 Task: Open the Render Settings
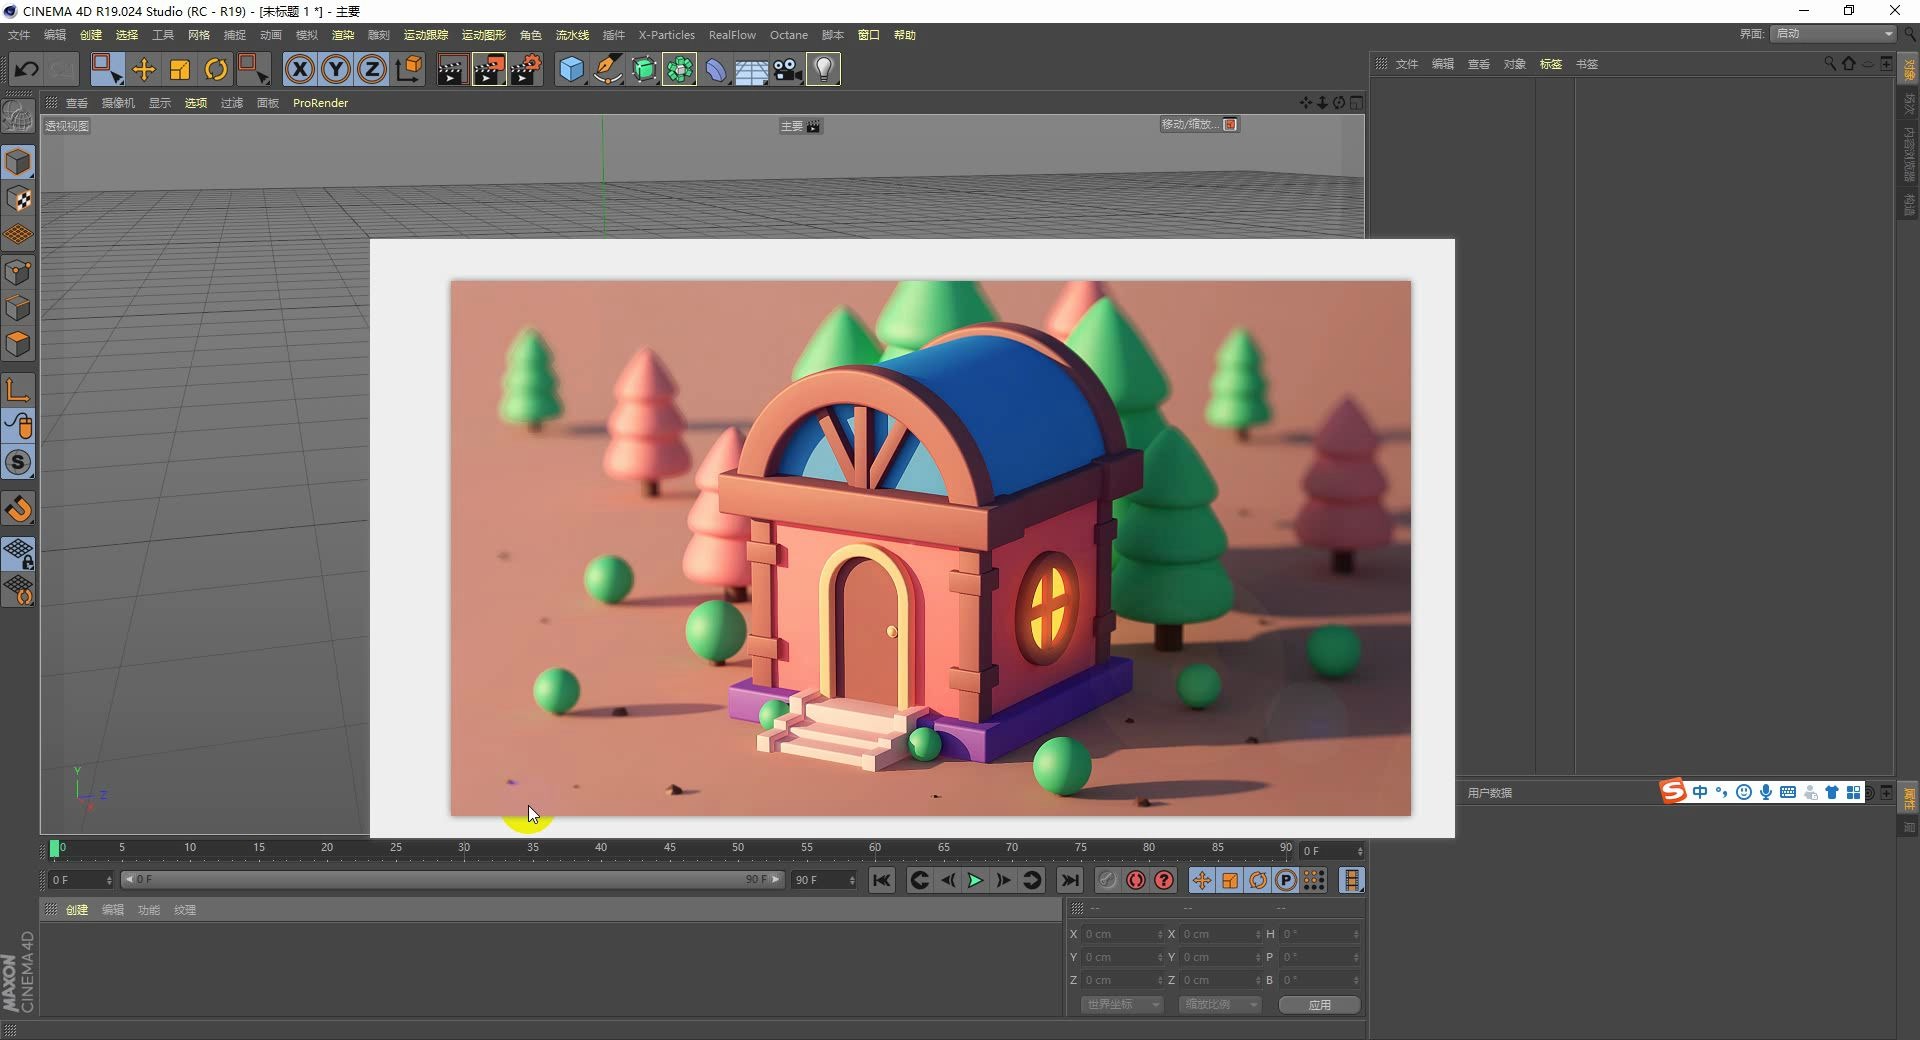527,69
